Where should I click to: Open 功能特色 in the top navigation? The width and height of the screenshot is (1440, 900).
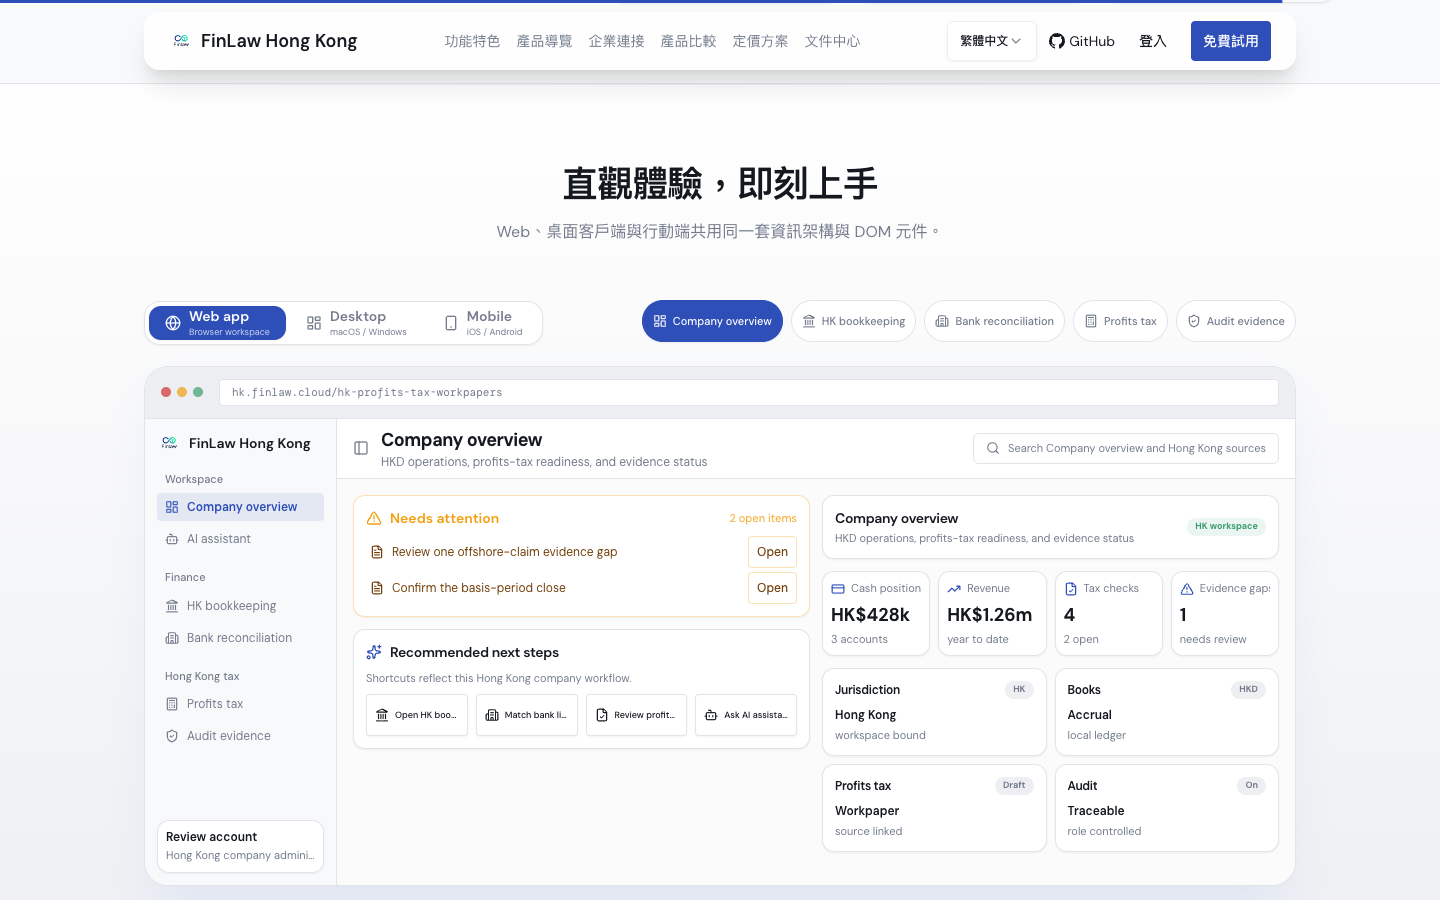472,41
